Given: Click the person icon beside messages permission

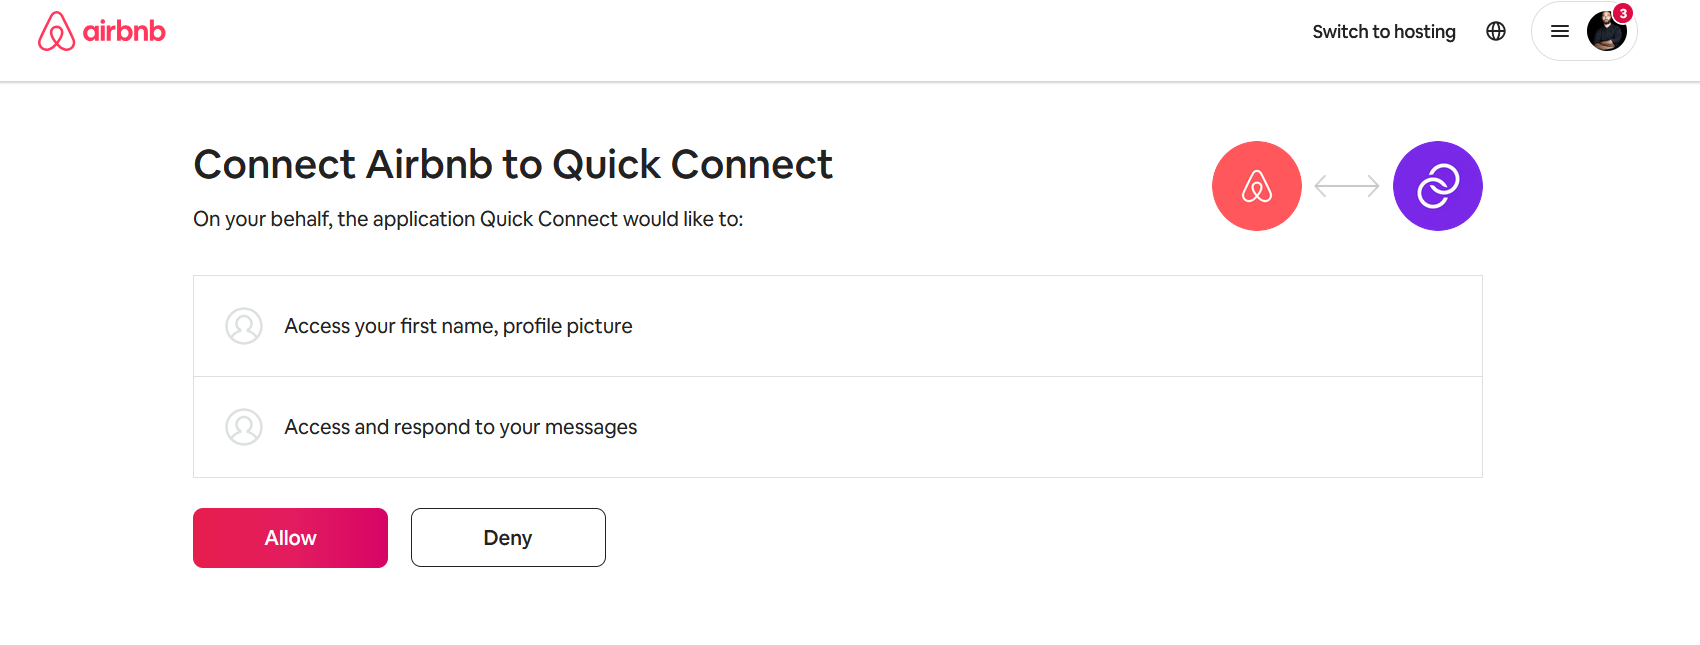Looking at the screenshot, I should (x=244, y=427).
